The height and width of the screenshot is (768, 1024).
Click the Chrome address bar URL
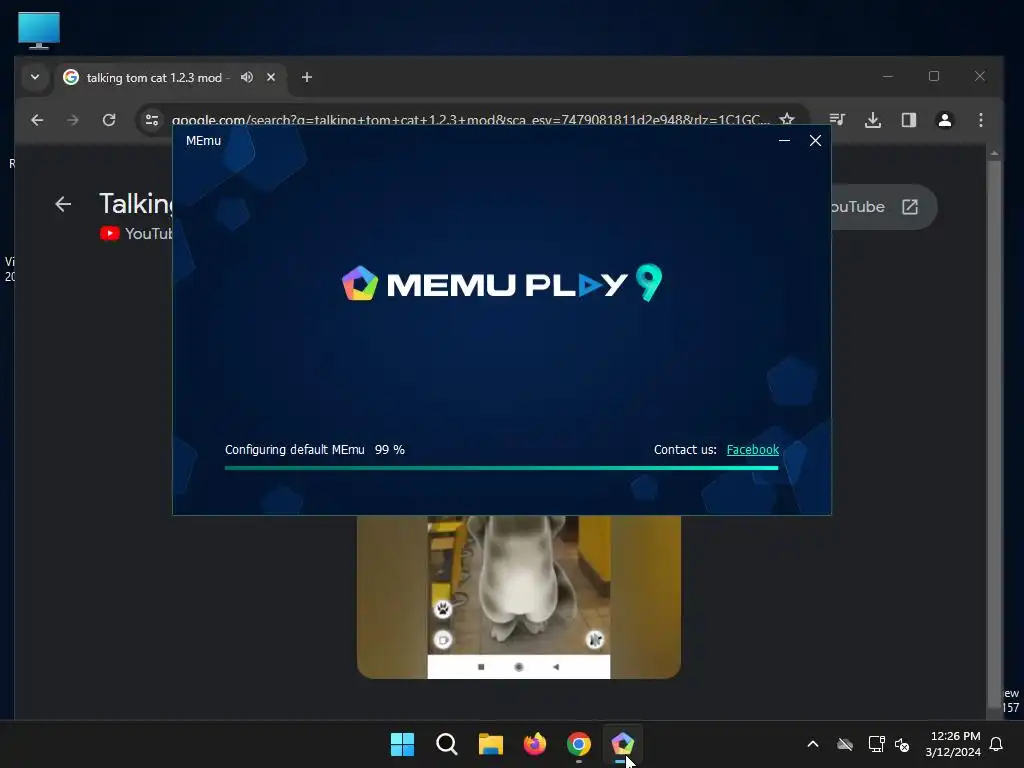click(x=470, y=120)
